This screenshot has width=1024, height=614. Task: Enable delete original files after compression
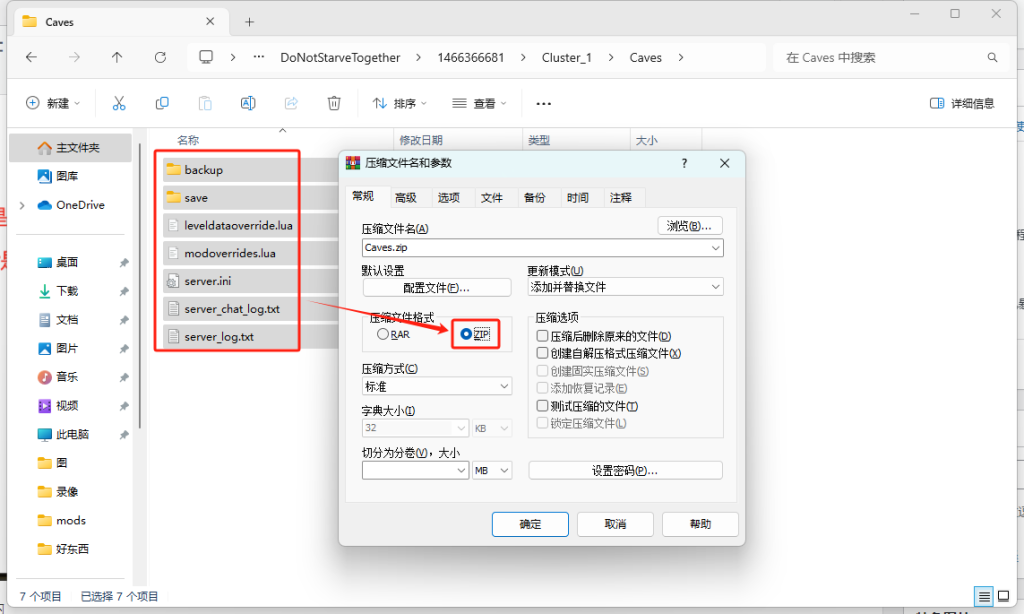click(x=542, y=336)
